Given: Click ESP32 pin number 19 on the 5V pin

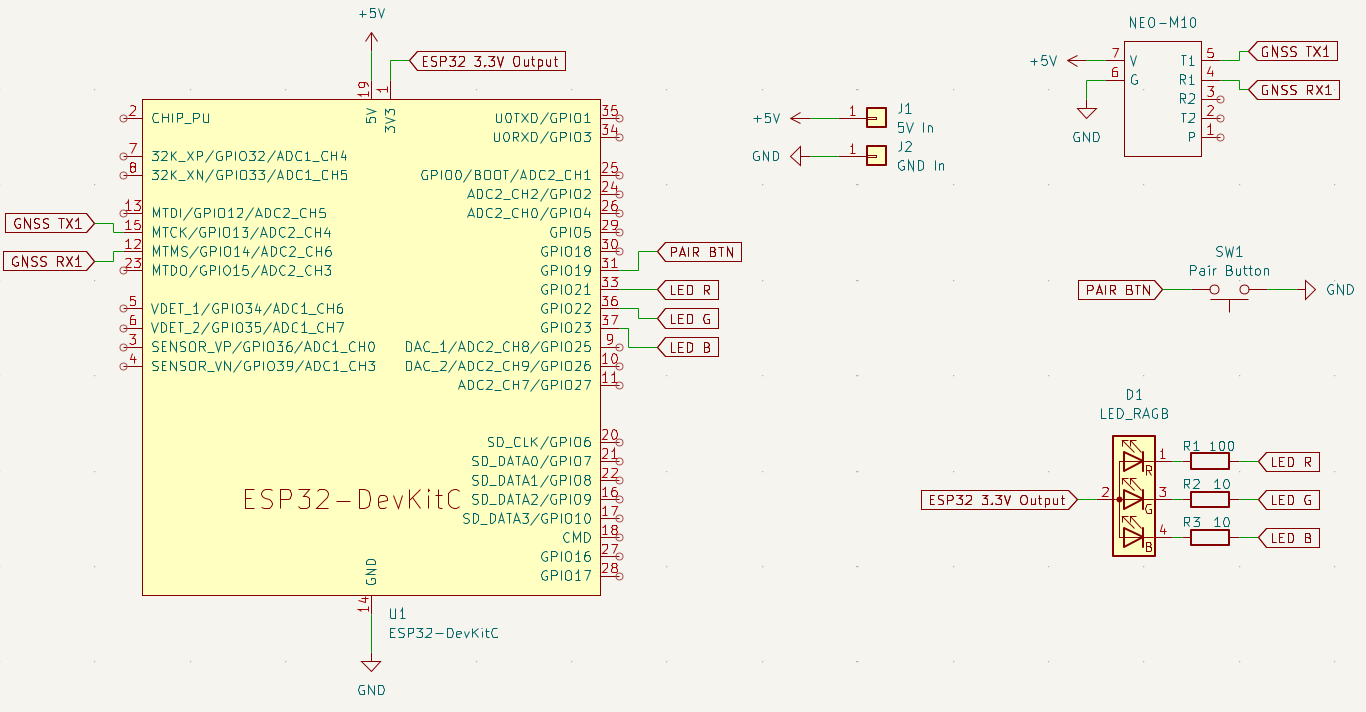Looking at the screenshot, I should pyautogui.click(x=362, y=89).
